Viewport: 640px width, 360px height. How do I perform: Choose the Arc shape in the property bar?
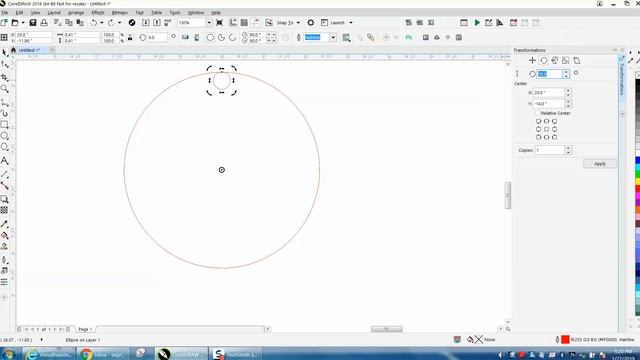[232, 38]
